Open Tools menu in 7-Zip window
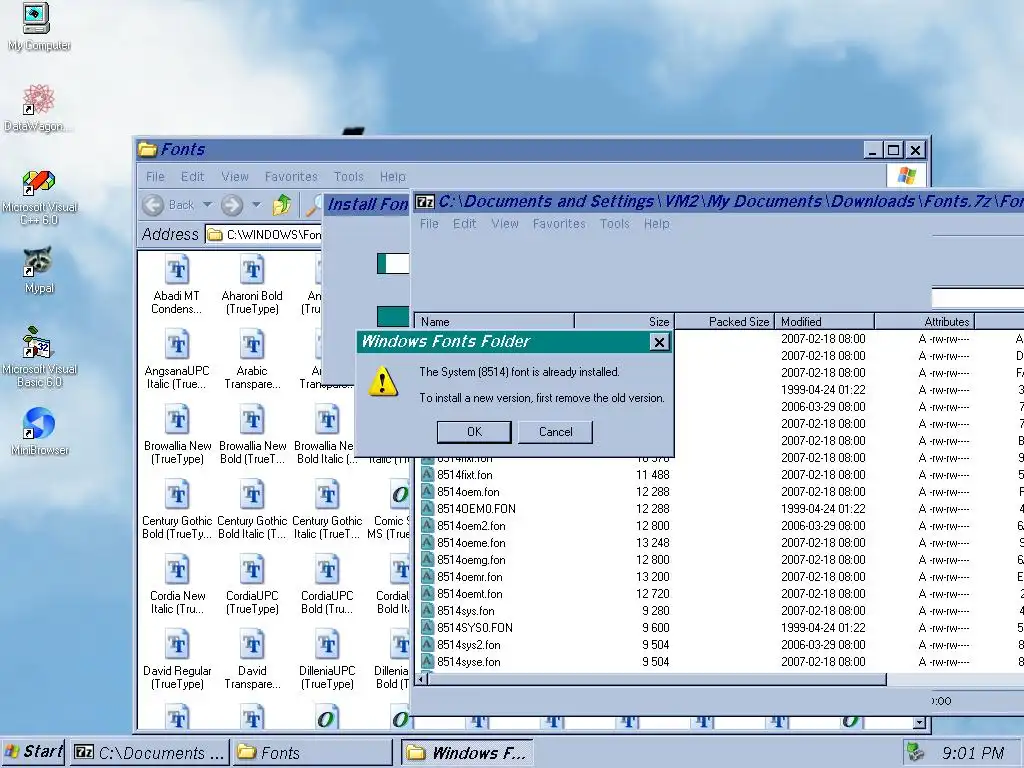Viewport: 1024px width, 768px height. click(x=615, y=223)
